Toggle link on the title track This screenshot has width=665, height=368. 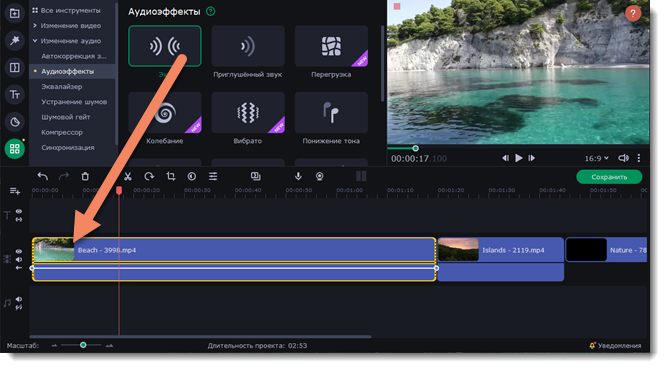tap(19, 219)
